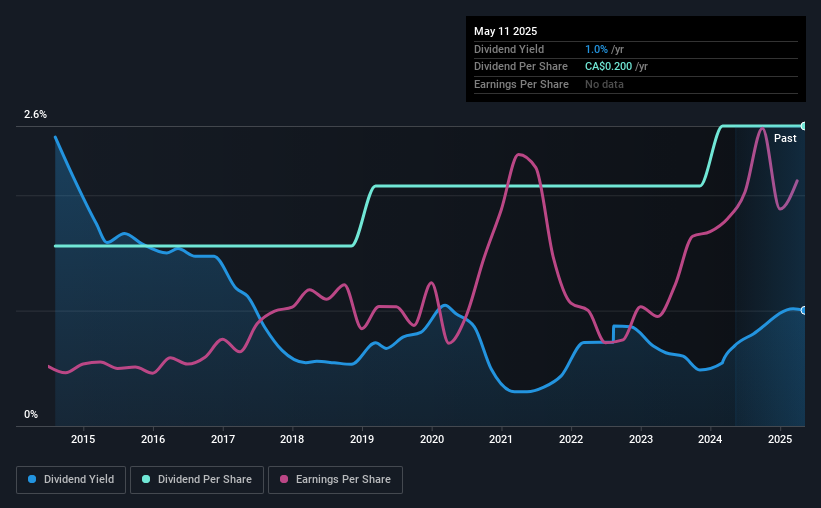The width and height of the screenshot is (821, 508).
Task: Select the 2015 label on the time axis
Action: [83, 439]
